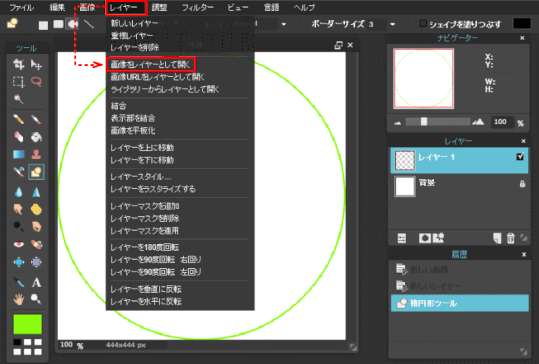Screen dimensions: 539x364
Task: Select the Zoom magnifier tool
Action: pos(36,299)
